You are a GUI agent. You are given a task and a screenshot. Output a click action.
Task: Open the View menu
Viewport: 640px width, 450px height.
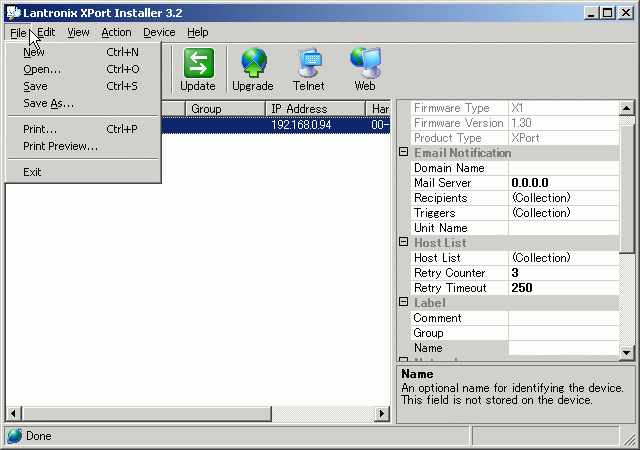[78, 32]
